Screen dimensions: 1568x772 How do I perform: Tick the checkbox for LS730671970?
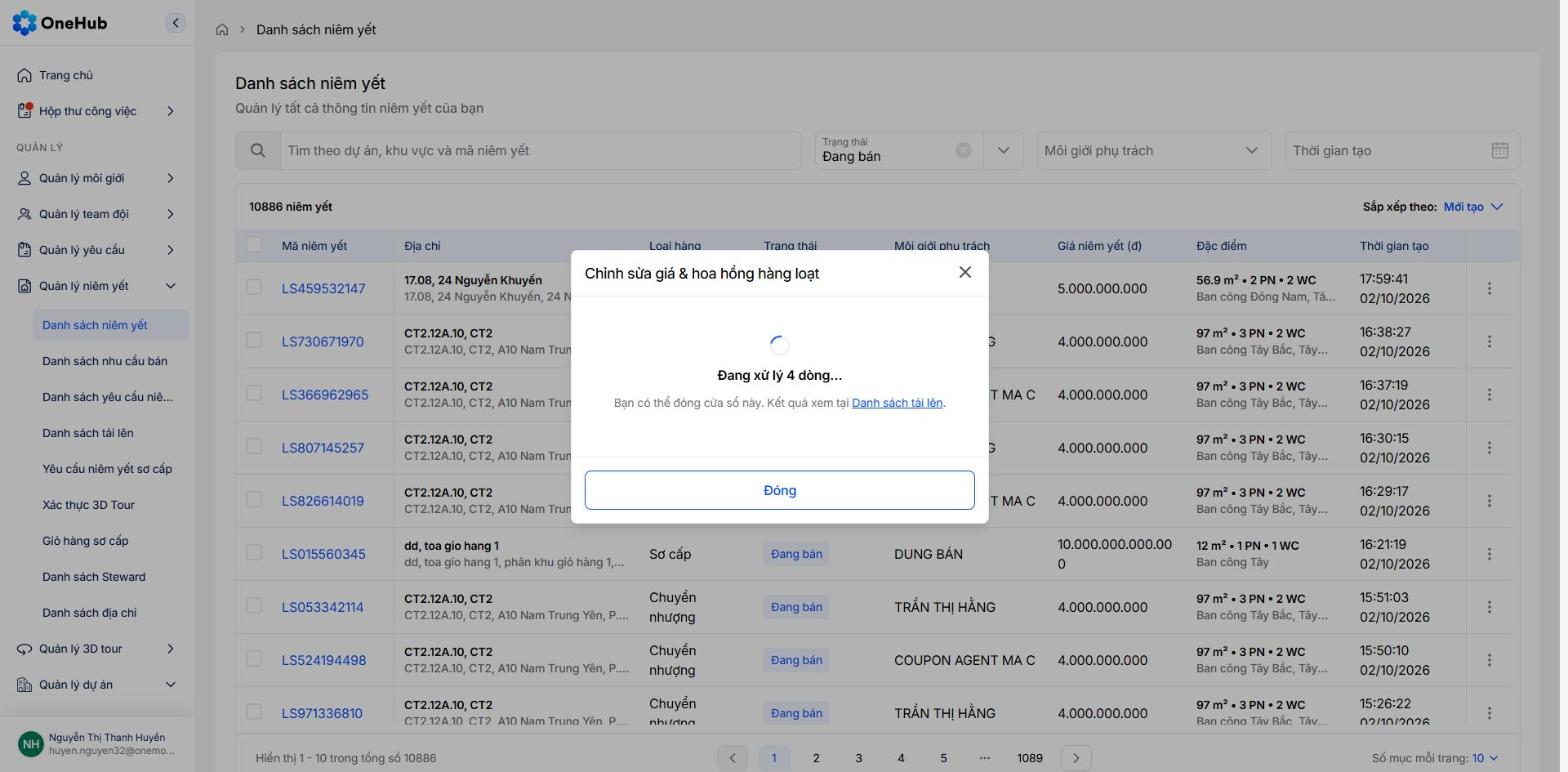click(x=254, y=340)
